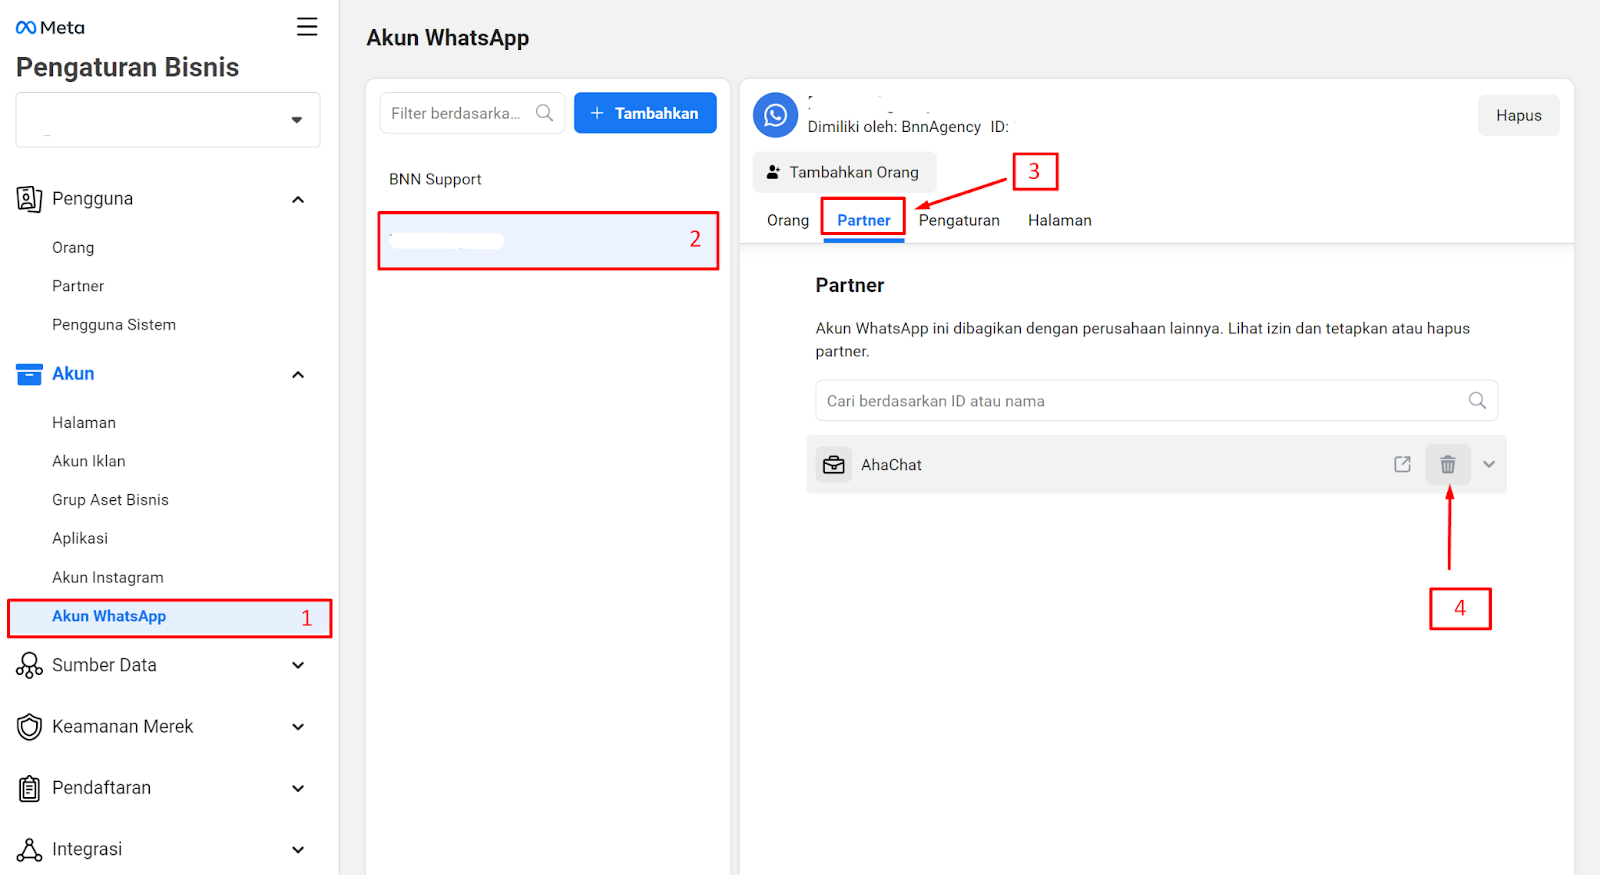Open Halaman in the Akun sidebar section
Viewport: 1600px width, 875px height.
point(84,423)
